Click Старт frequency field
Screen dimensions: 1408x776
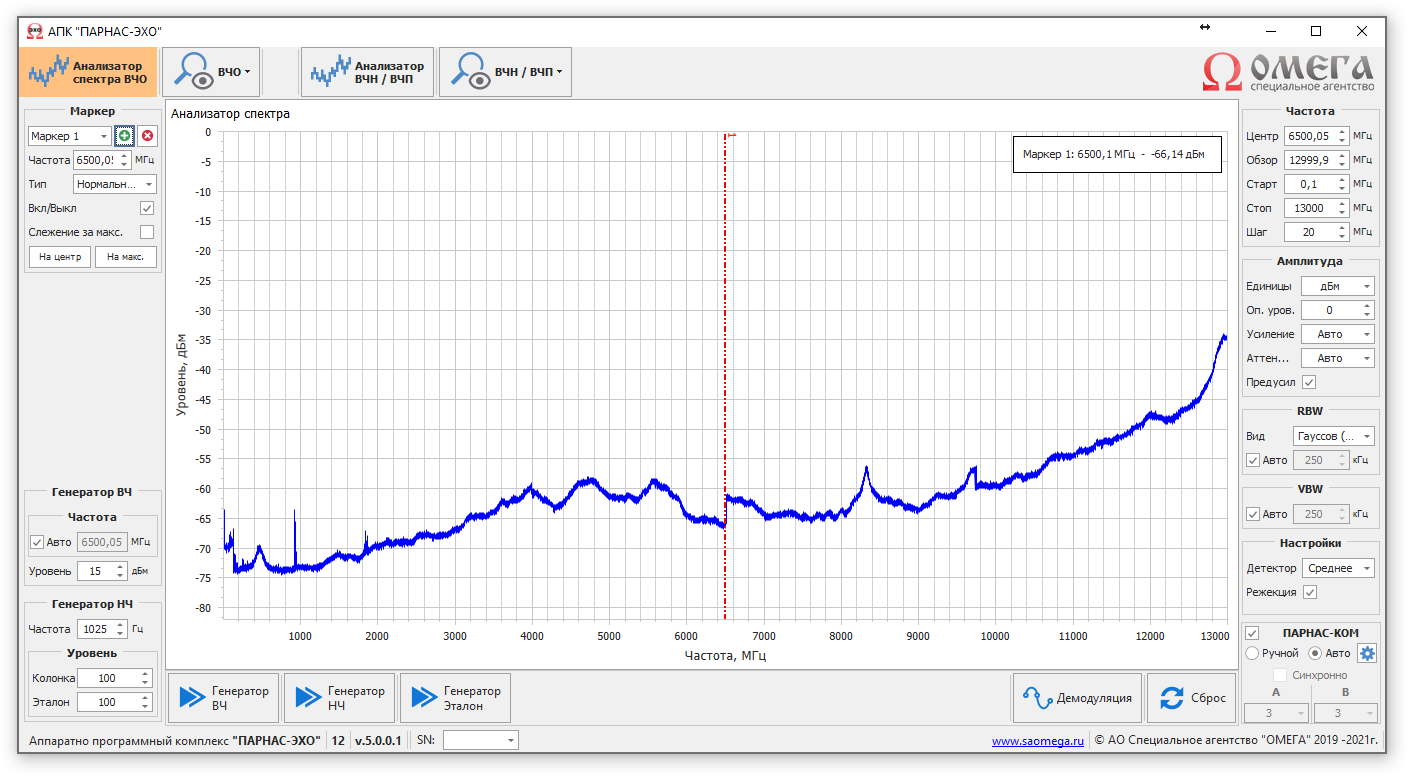coord(1317,184)
